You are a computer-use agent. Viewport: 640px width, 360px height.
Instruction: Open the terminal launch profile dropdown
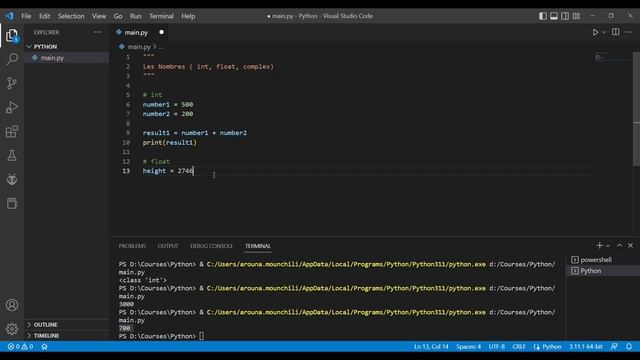pyautogui.click(x=608, y=246)
